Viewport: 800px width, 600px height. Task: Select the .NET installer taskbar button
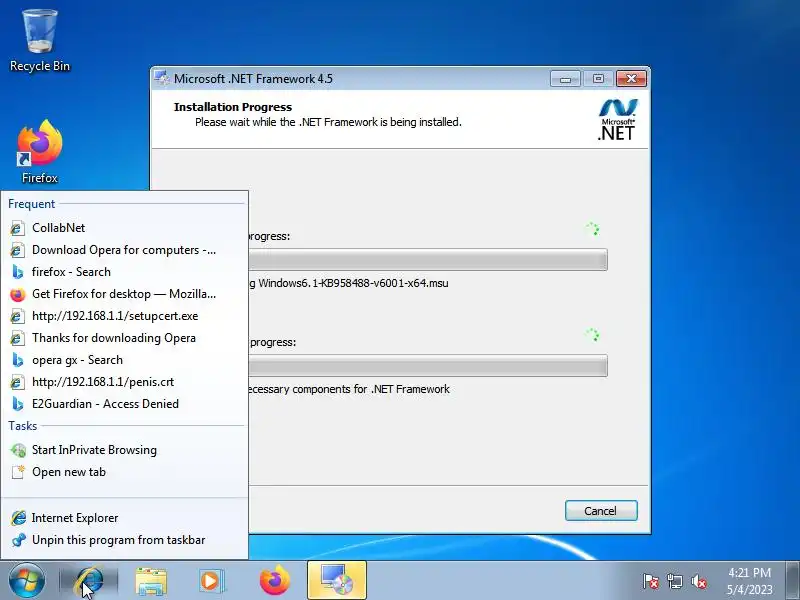point(337,581)
